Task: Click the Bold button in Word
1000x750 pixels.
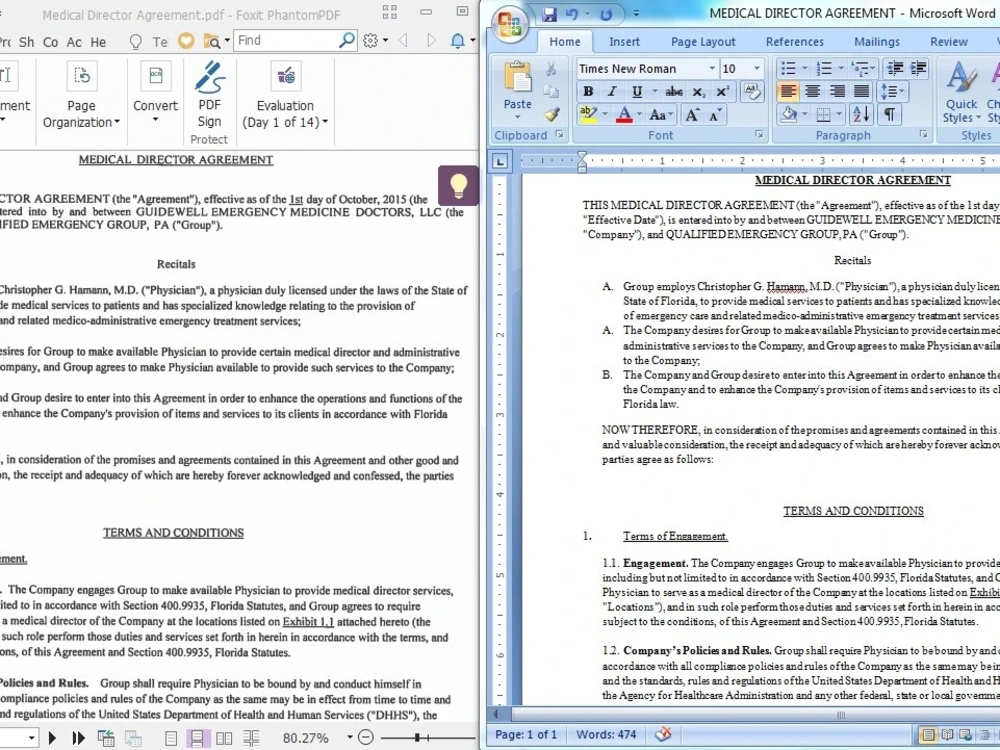Action: pos(588,91)
